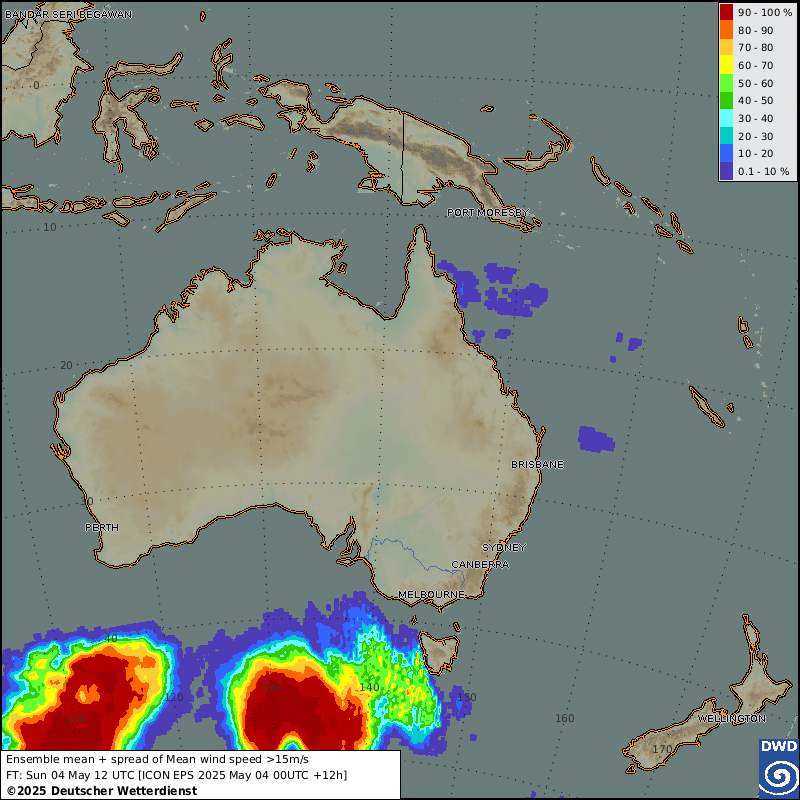The image size is (800, 800).
Task: Click the light orange 70 - 80 legend swatch
Action: pyautogui.click(x=726, y=47)
